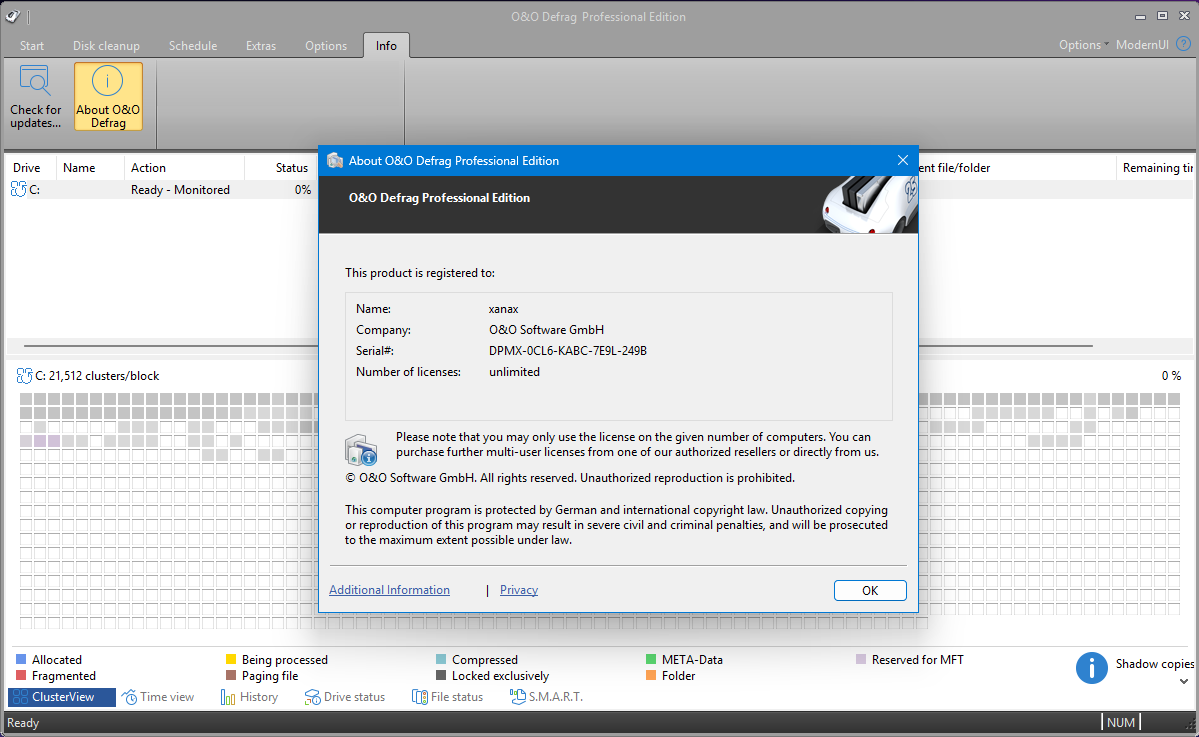Click the Check for updates icon
This screenshot has width=1199, height=737.
35,81
